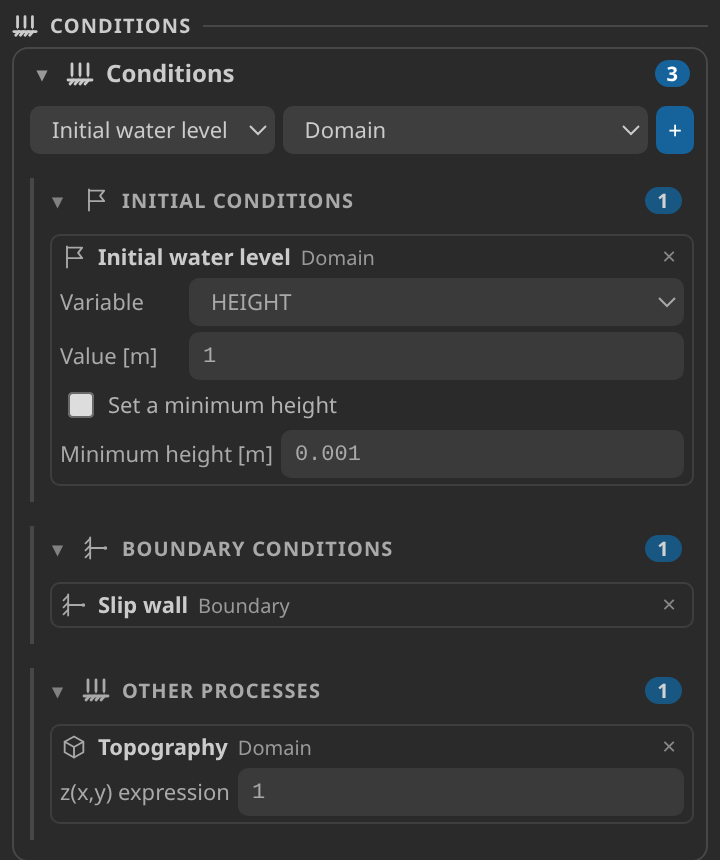
Task: Click the boundary icon beside Boundary Conditions heading
Action: [x=95, y=548]
